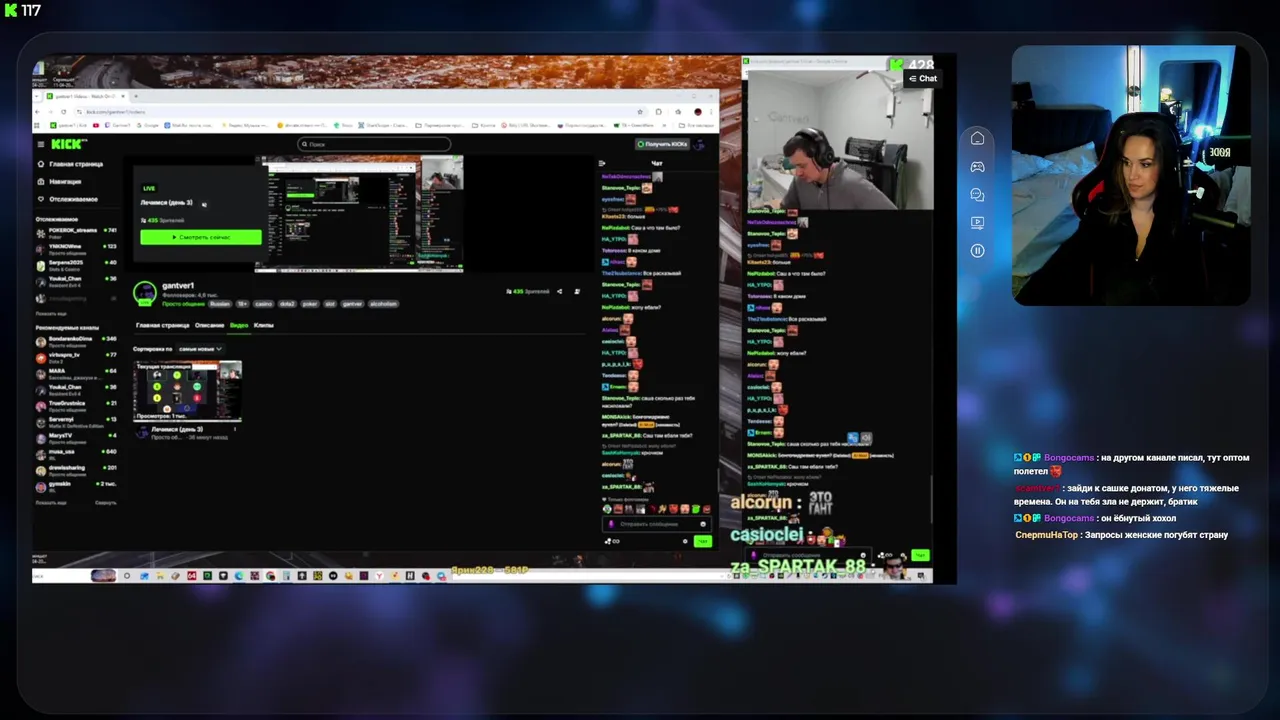This screenshot has width=1280, height=720.
Task: Click green Чат send button in right chat window
Action: click(x=920, y=555)
